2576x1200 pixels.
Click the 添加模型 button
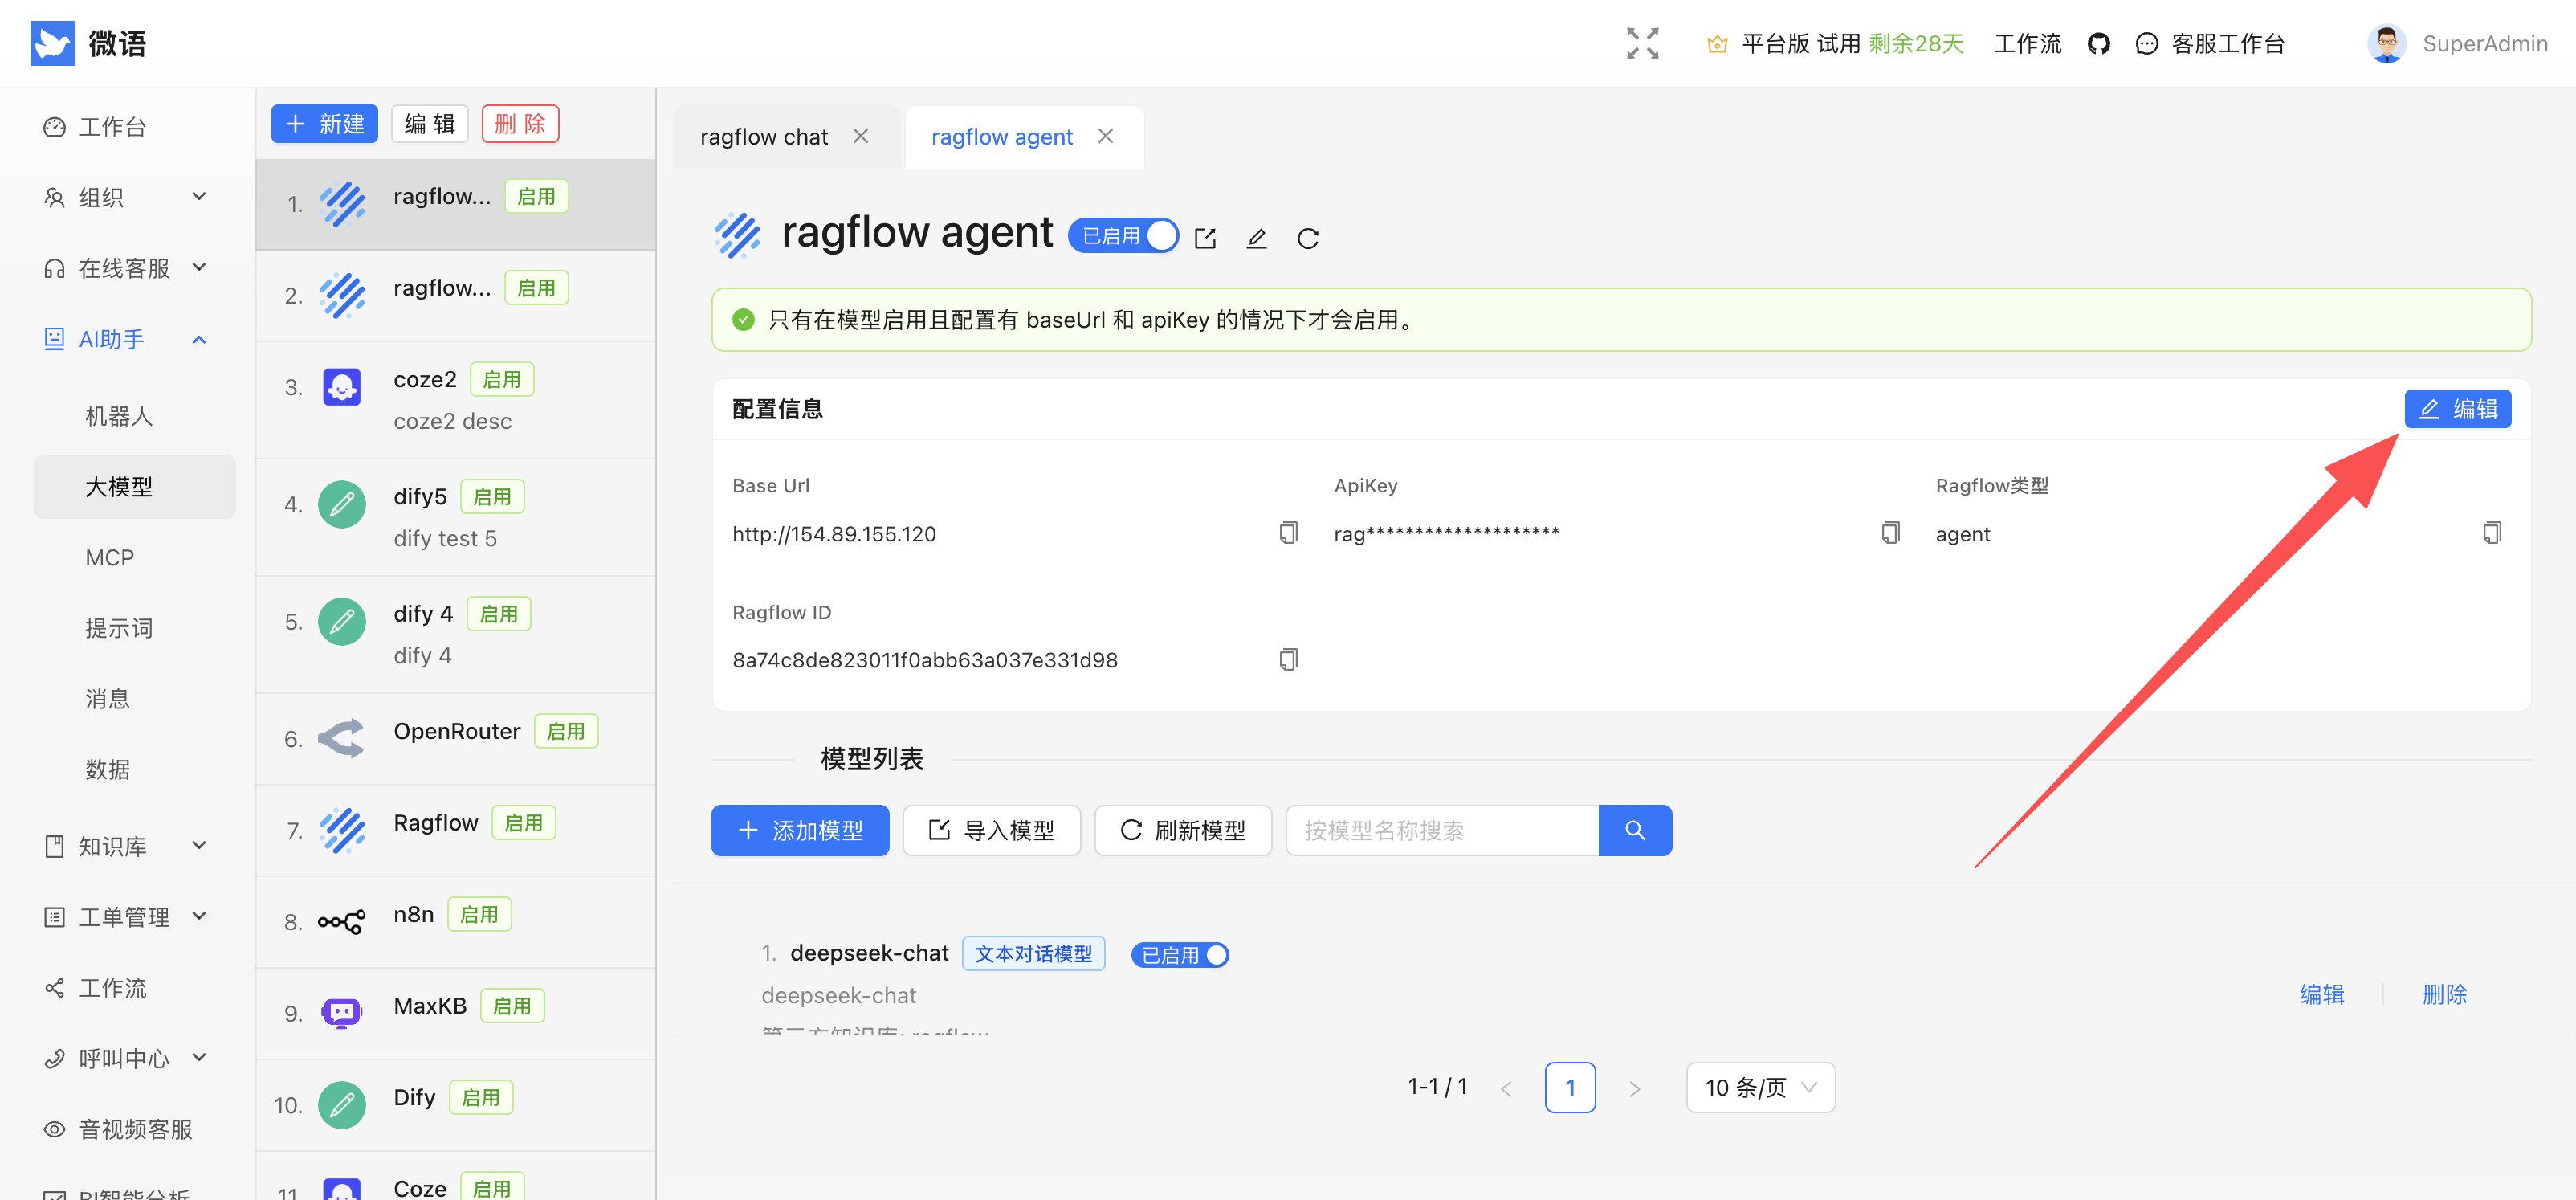click(x=800, y=830)
